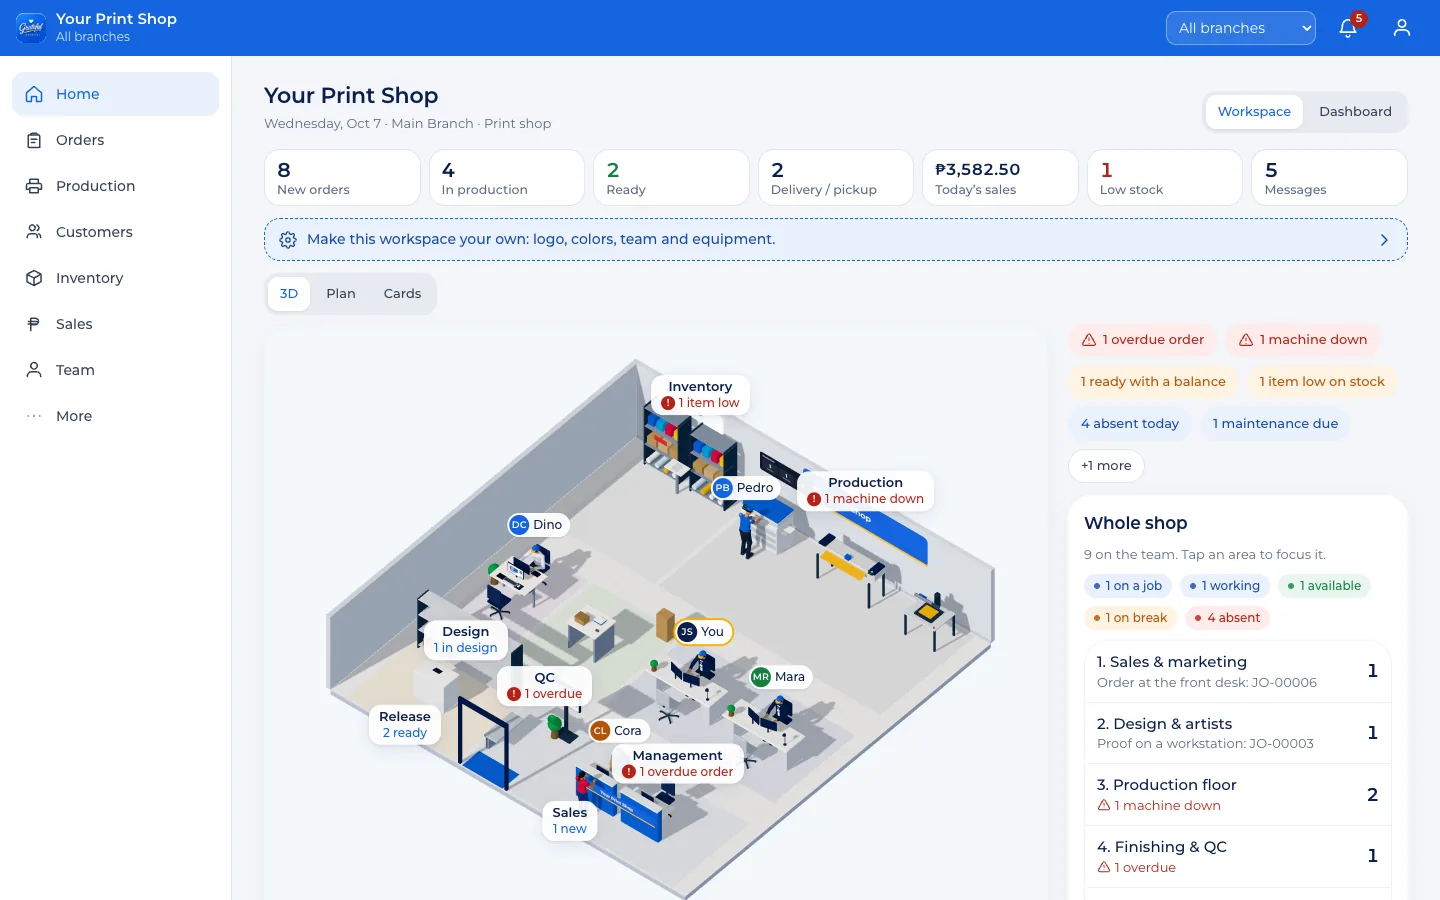
Task: Switch to Plan view
Action: click(341, 294)
